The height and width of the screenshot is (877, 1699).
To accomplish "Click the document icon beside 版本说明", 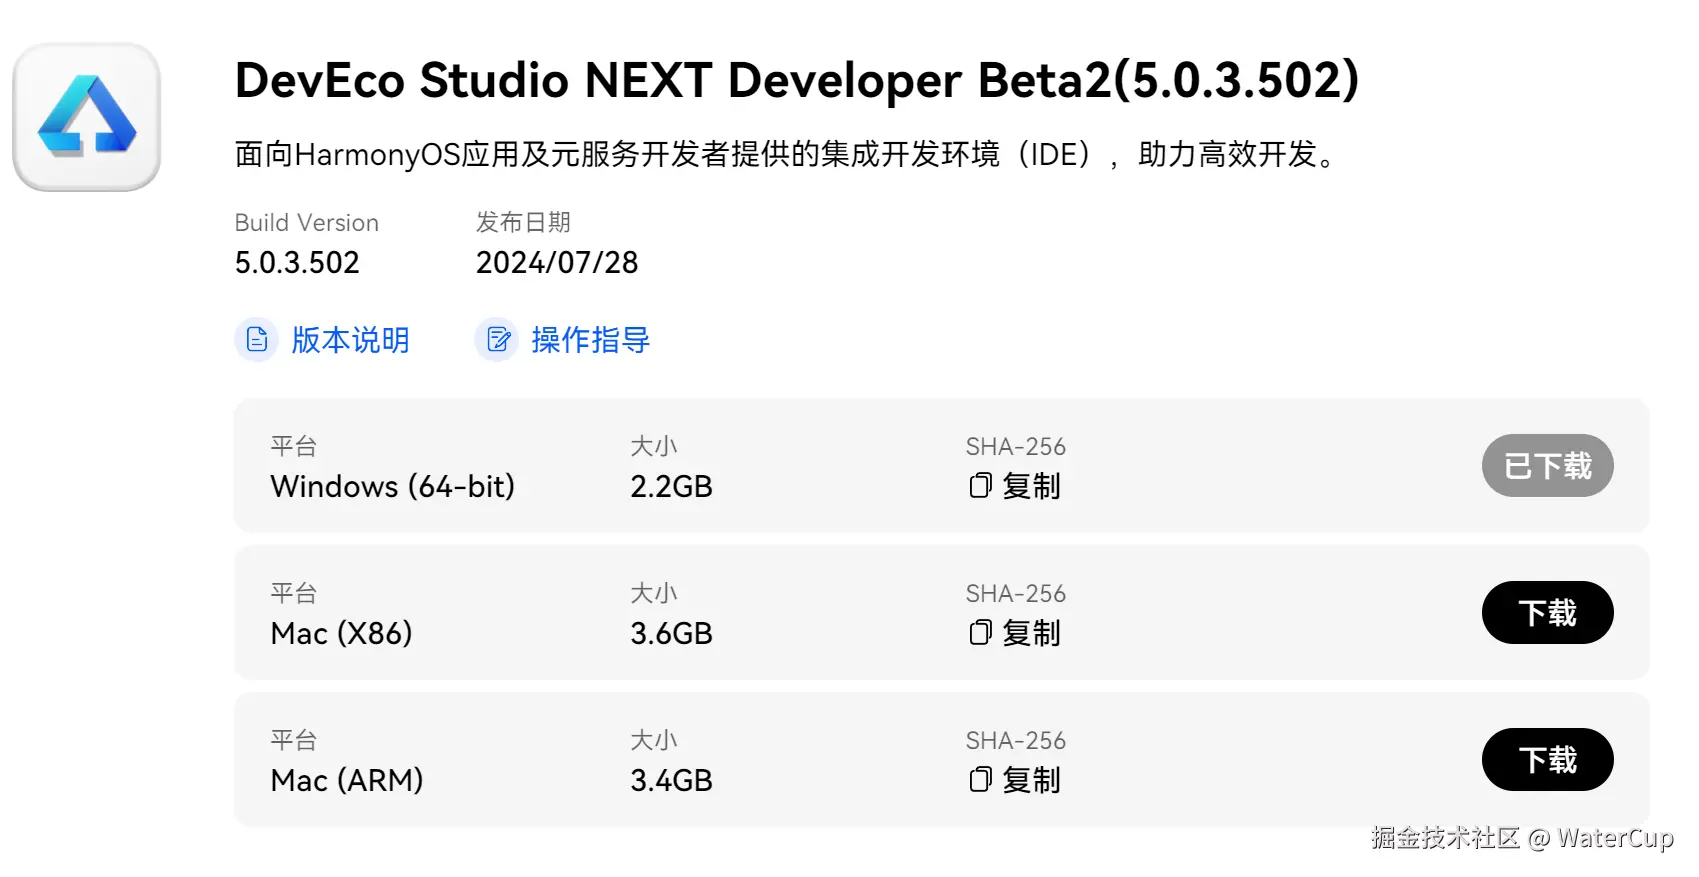I will coord(257,340).
